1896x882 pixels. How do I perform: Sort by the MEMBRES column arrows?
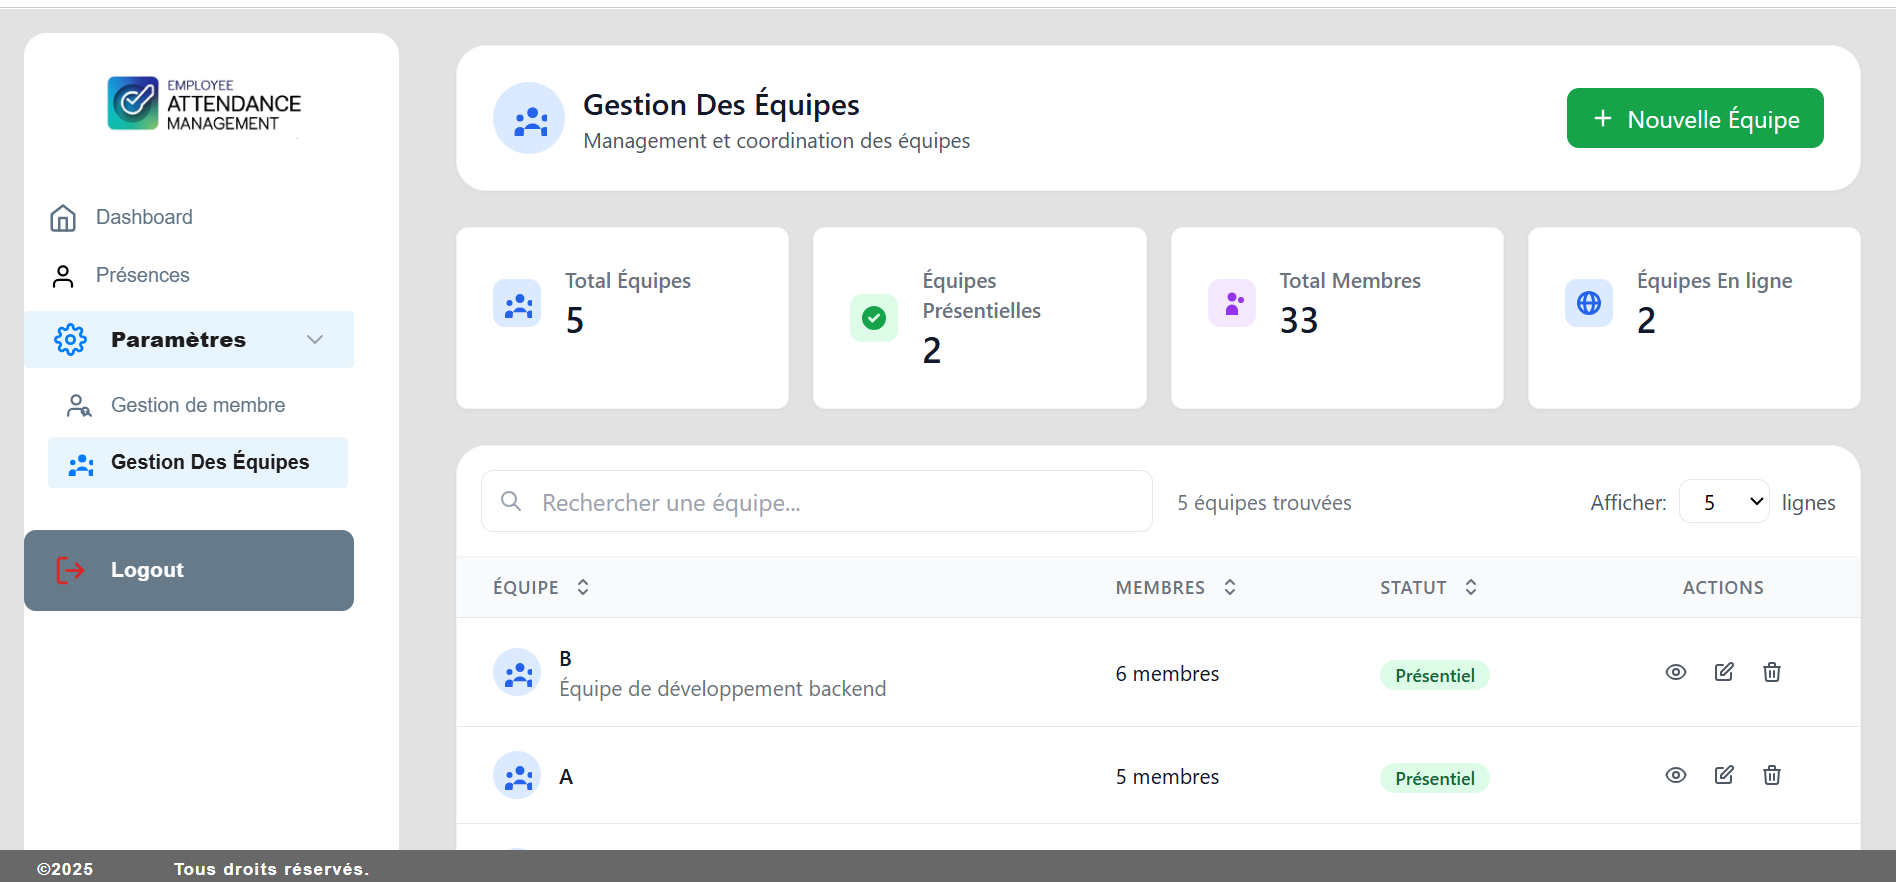coord(1230,588)
